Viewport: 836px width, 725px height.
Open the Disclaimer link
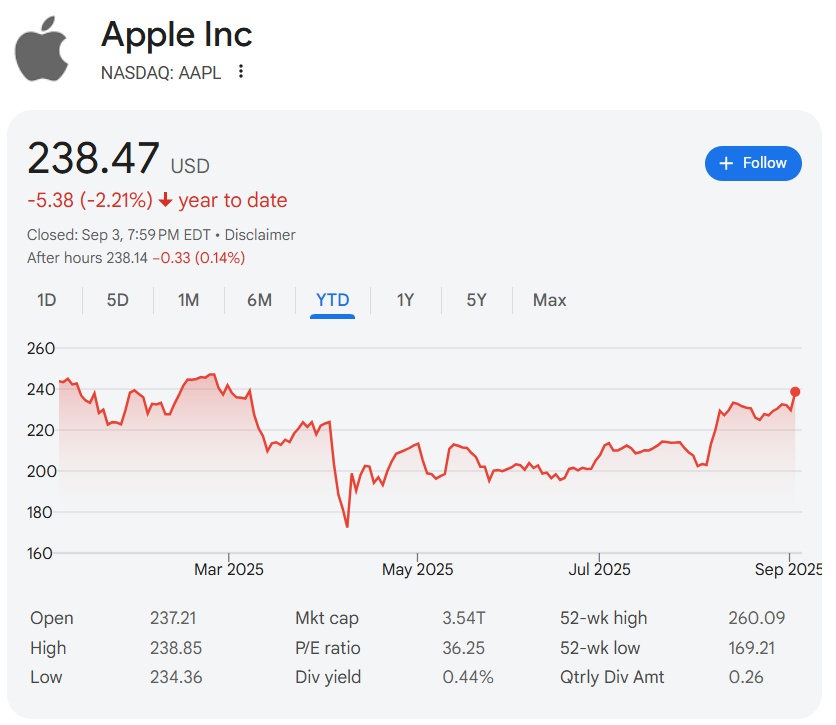[x=260, y=235]
